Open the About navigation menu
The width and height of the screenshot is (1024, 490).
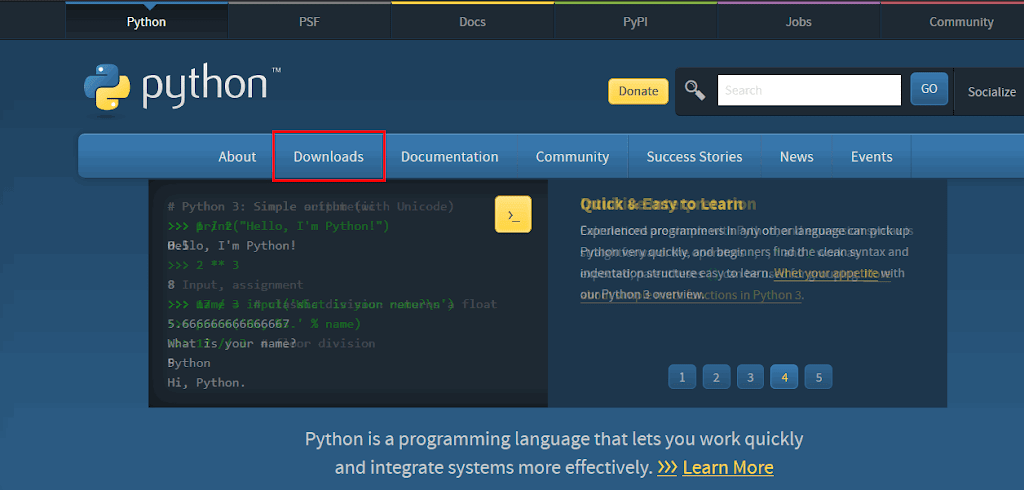click(237, 157)
